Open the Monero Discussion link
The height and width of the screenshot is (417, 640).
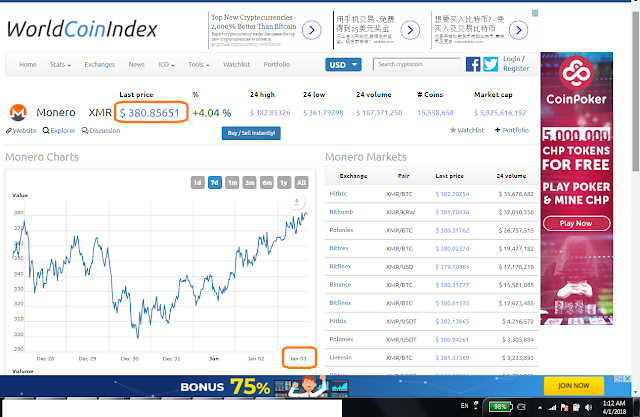point(101,131)
